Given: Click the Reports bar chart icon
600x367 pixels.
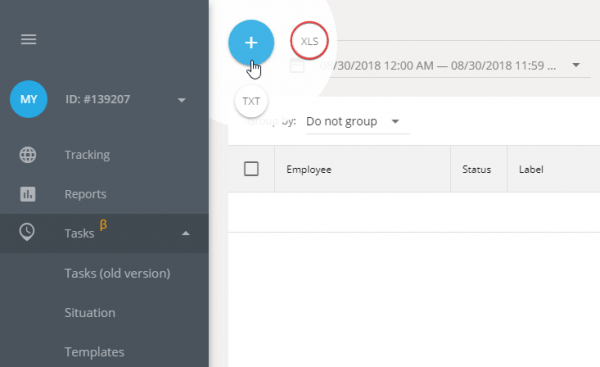Looking at the screenshot, I should [x=28, y=194].
